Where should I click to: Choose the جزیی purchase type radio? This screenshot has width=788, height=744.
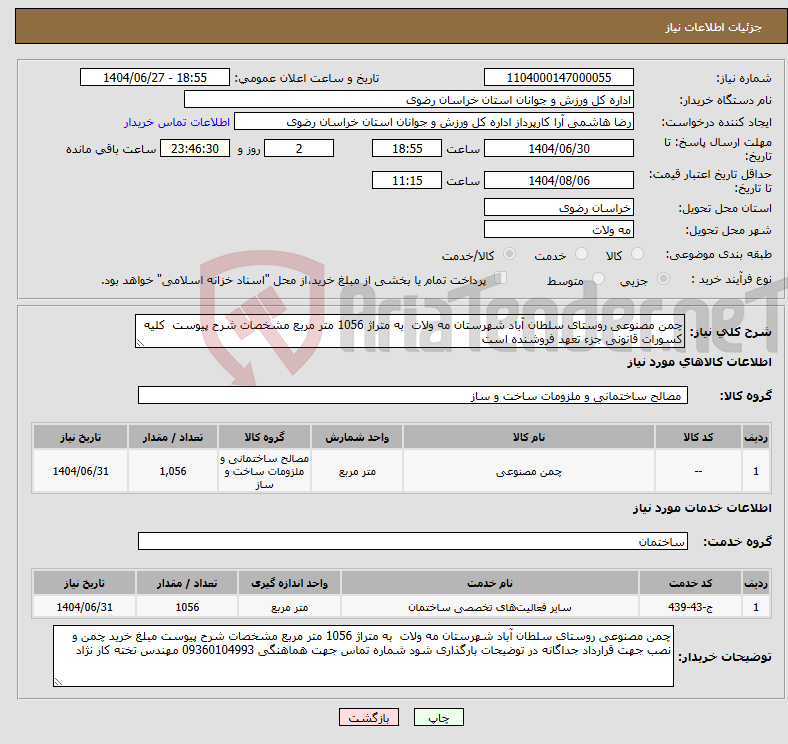coord(663,278)
